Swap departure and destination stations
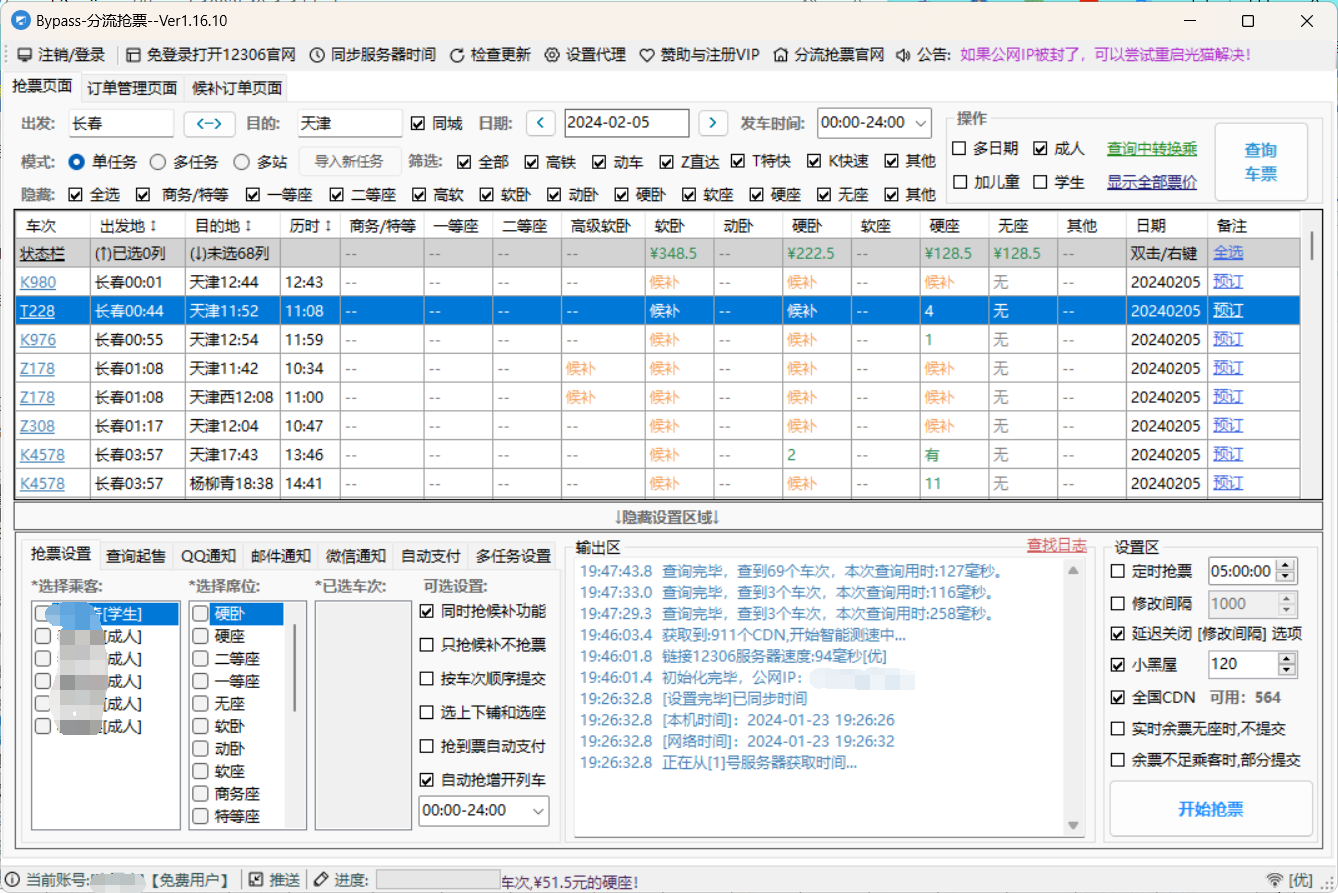The height and width of the screenshot is (893, 1338). coord(209,123)
